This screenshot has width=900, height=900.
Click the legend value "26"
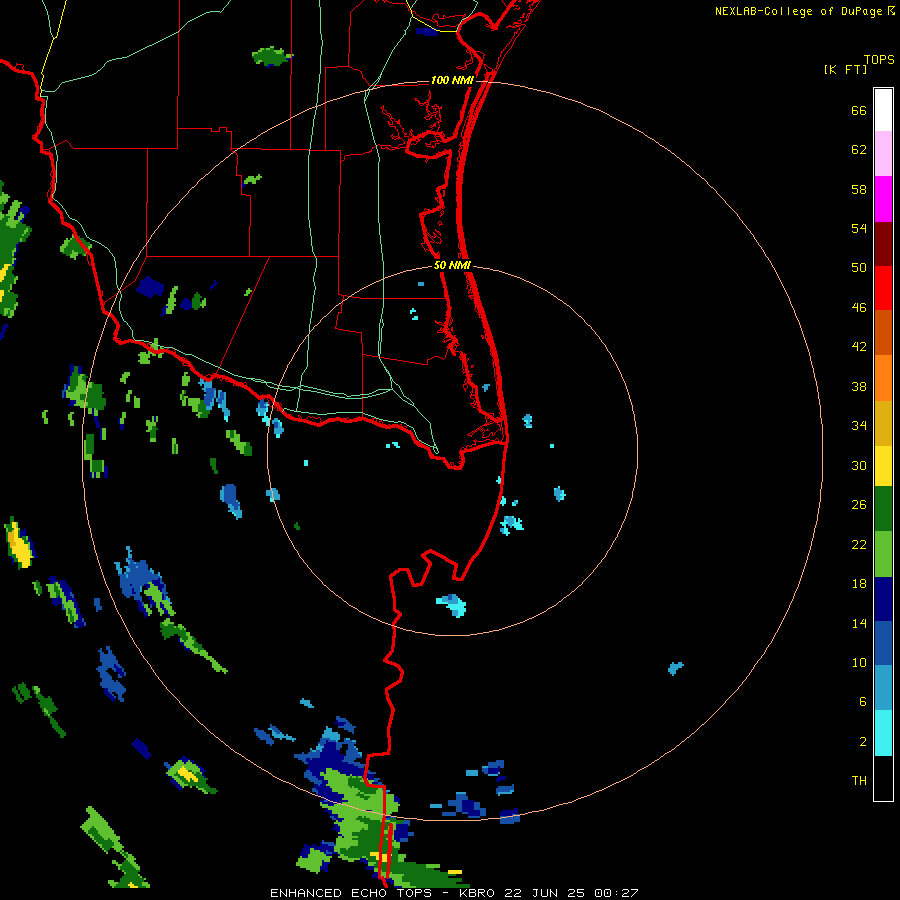tap(859, 505)
